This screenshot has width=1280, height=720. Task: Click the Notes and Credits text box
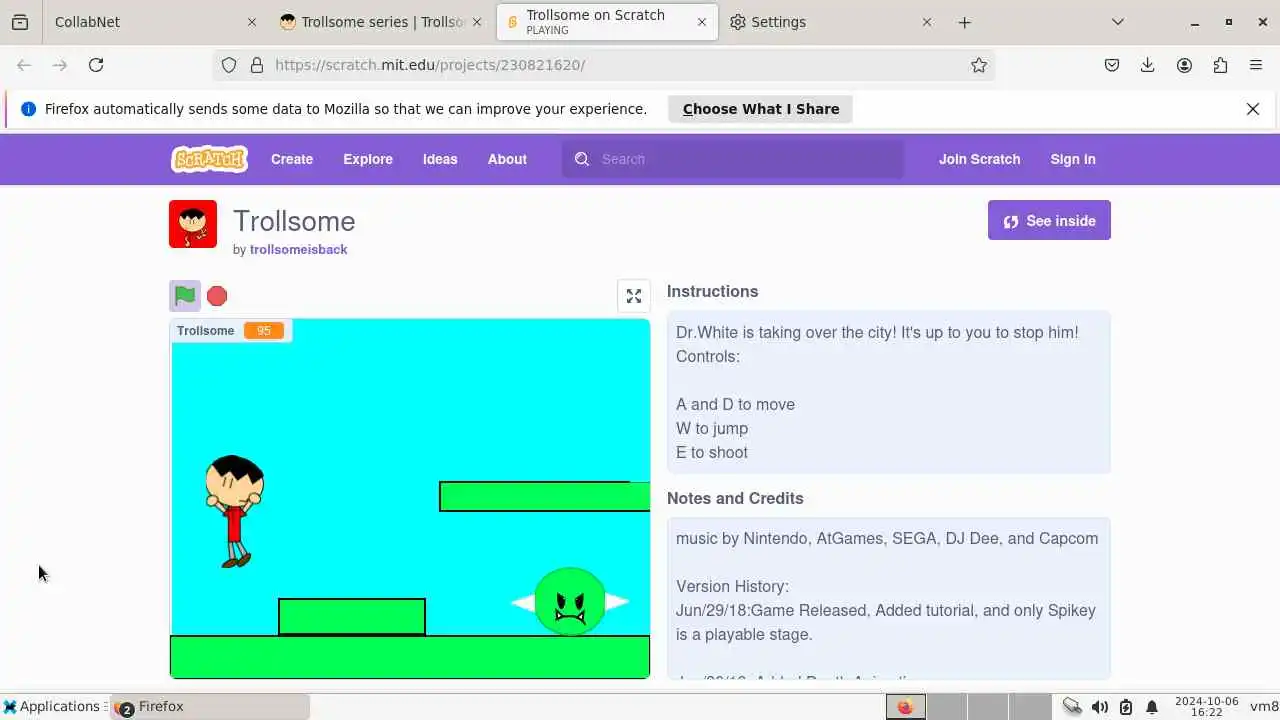point(889,598)
